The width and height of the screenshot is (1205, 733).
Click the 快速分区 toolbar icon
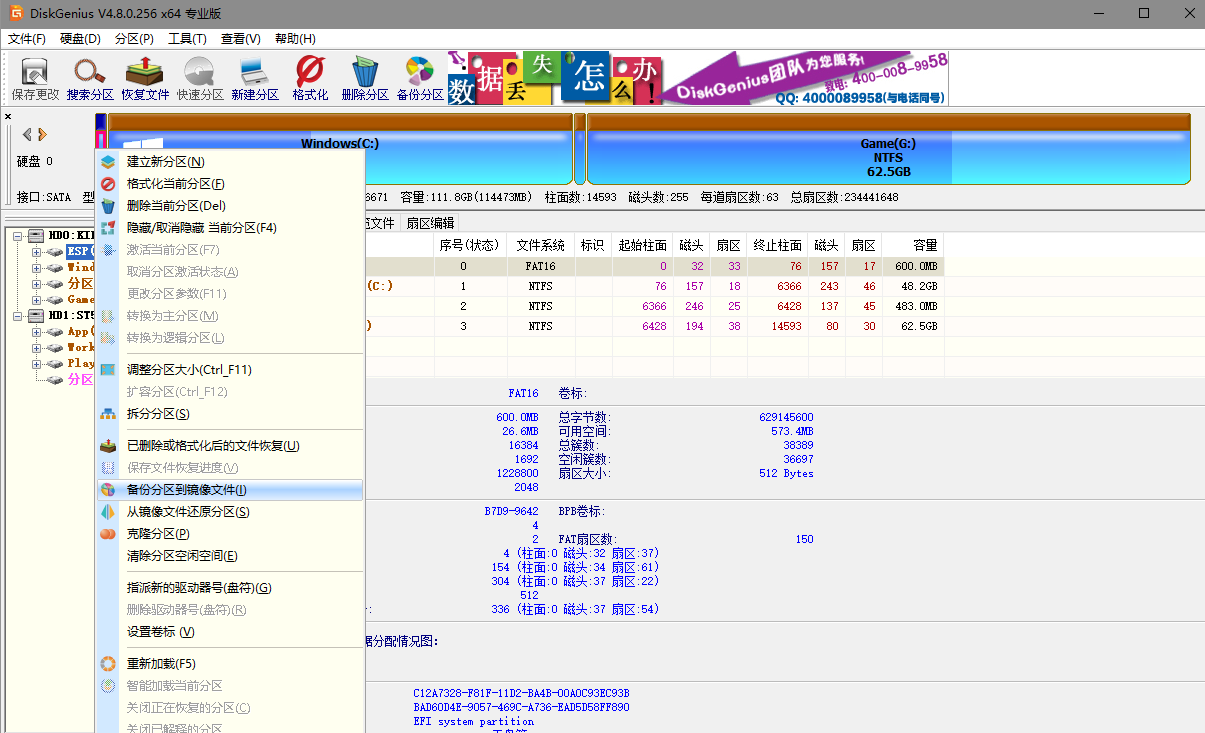200,79
